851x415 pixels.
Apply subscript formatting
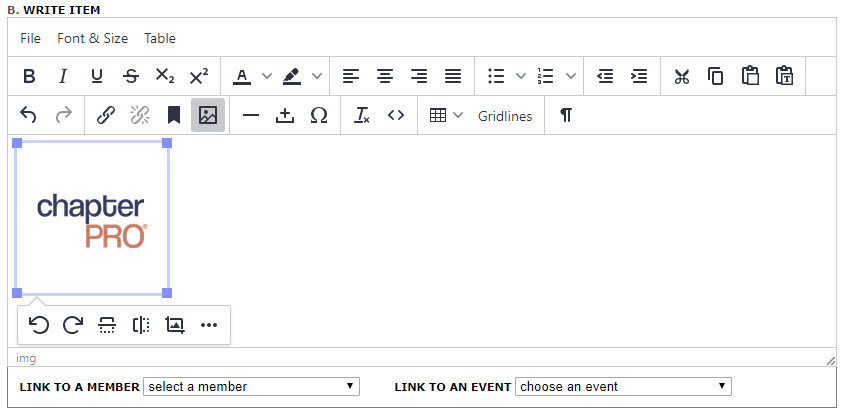pos(164,76)
